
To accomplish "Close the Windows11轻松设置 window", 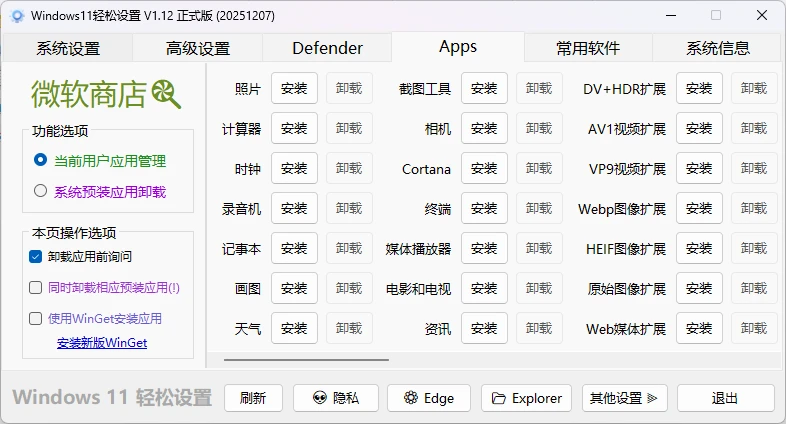I will 762,16.
